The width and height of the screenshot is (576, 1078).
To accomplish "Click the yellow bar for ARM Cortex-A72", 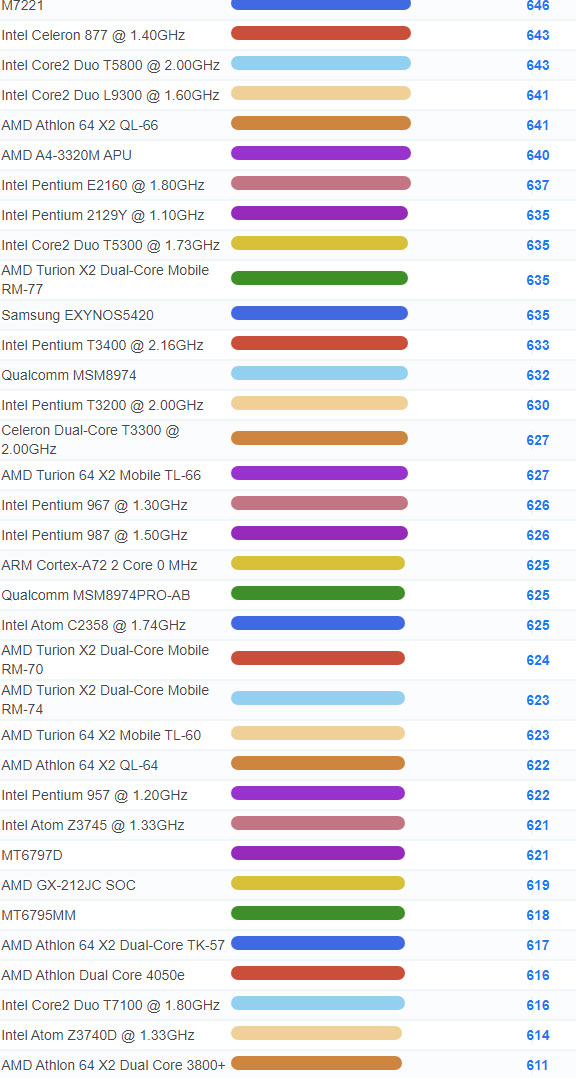I will click(x=318, y=563).
